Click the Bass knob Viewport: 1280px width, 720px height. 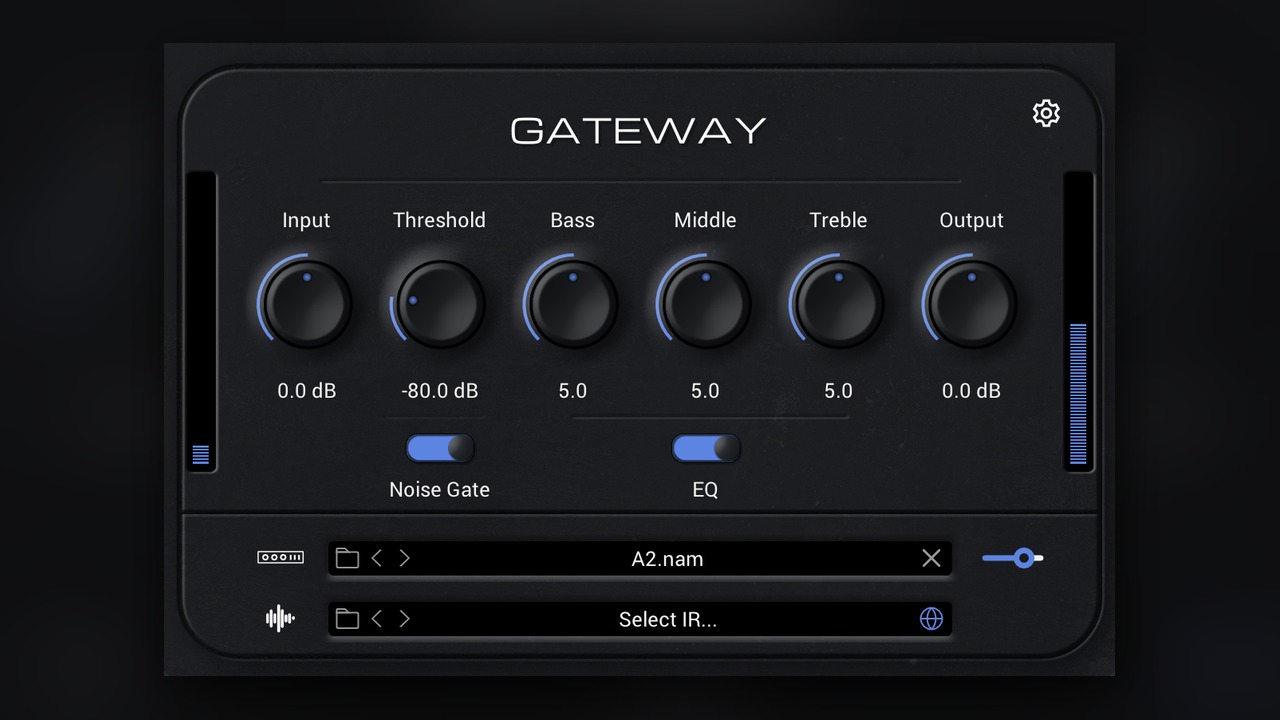point(573,304)
